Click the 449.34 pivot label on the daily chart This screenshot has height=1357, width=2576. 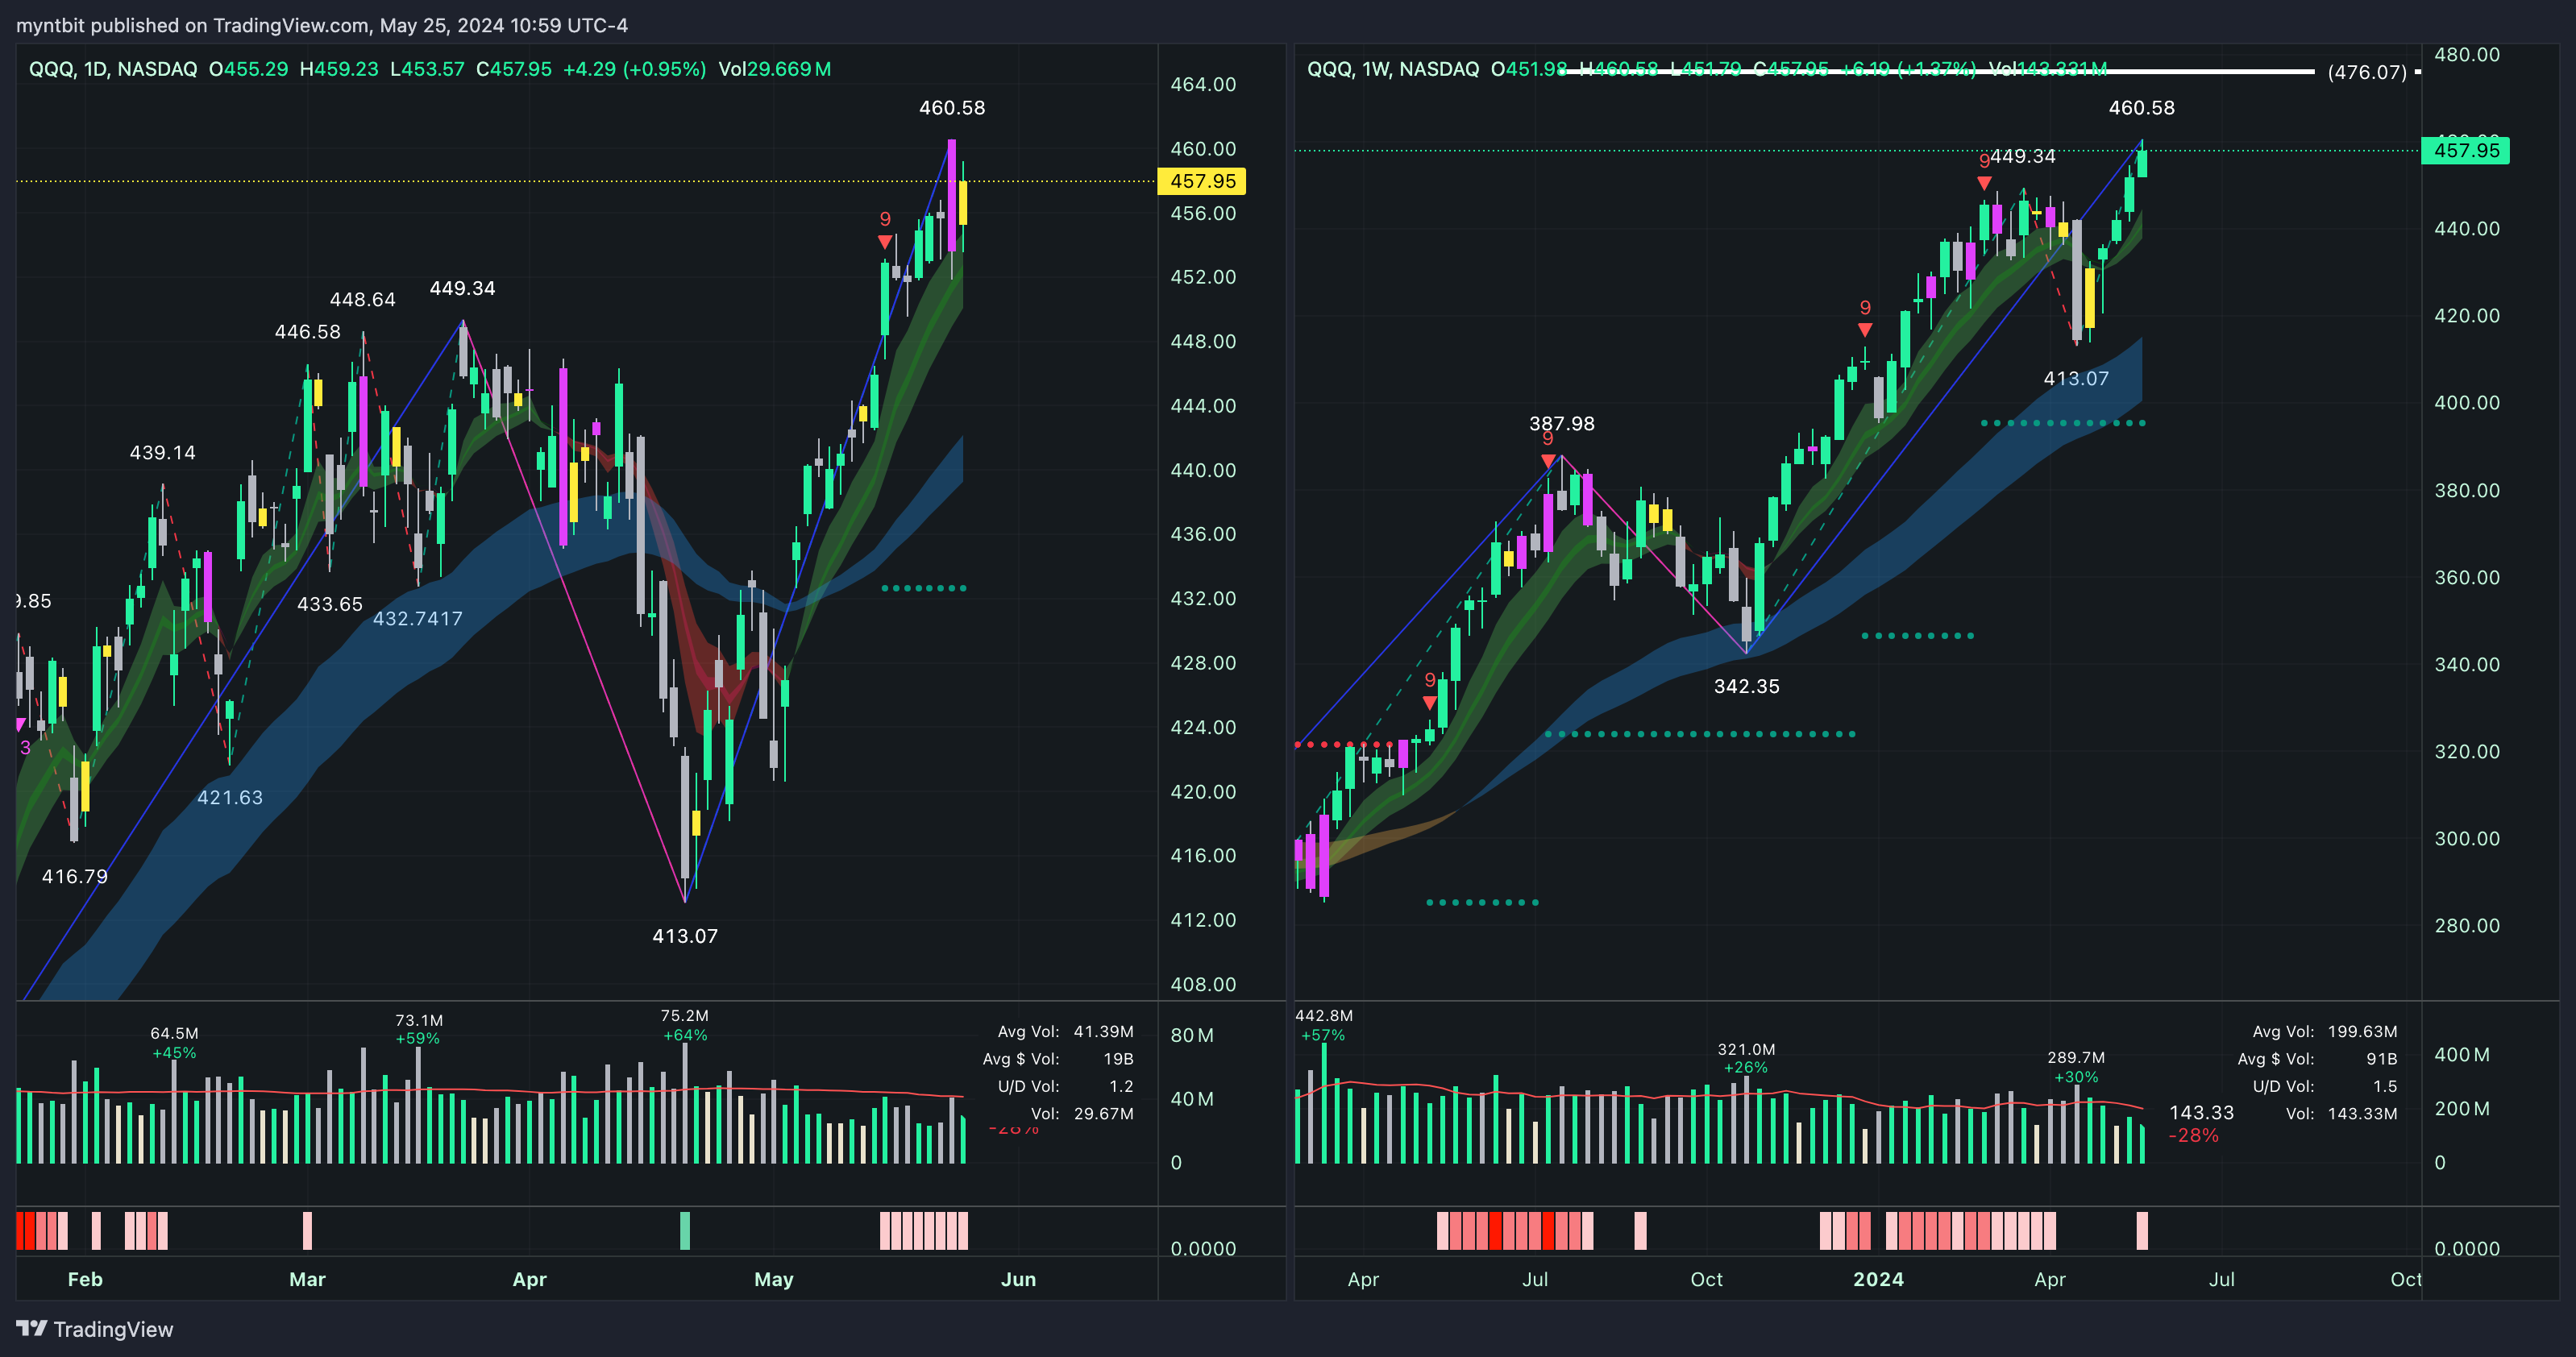pyautogui.click(x=462, y=288)
